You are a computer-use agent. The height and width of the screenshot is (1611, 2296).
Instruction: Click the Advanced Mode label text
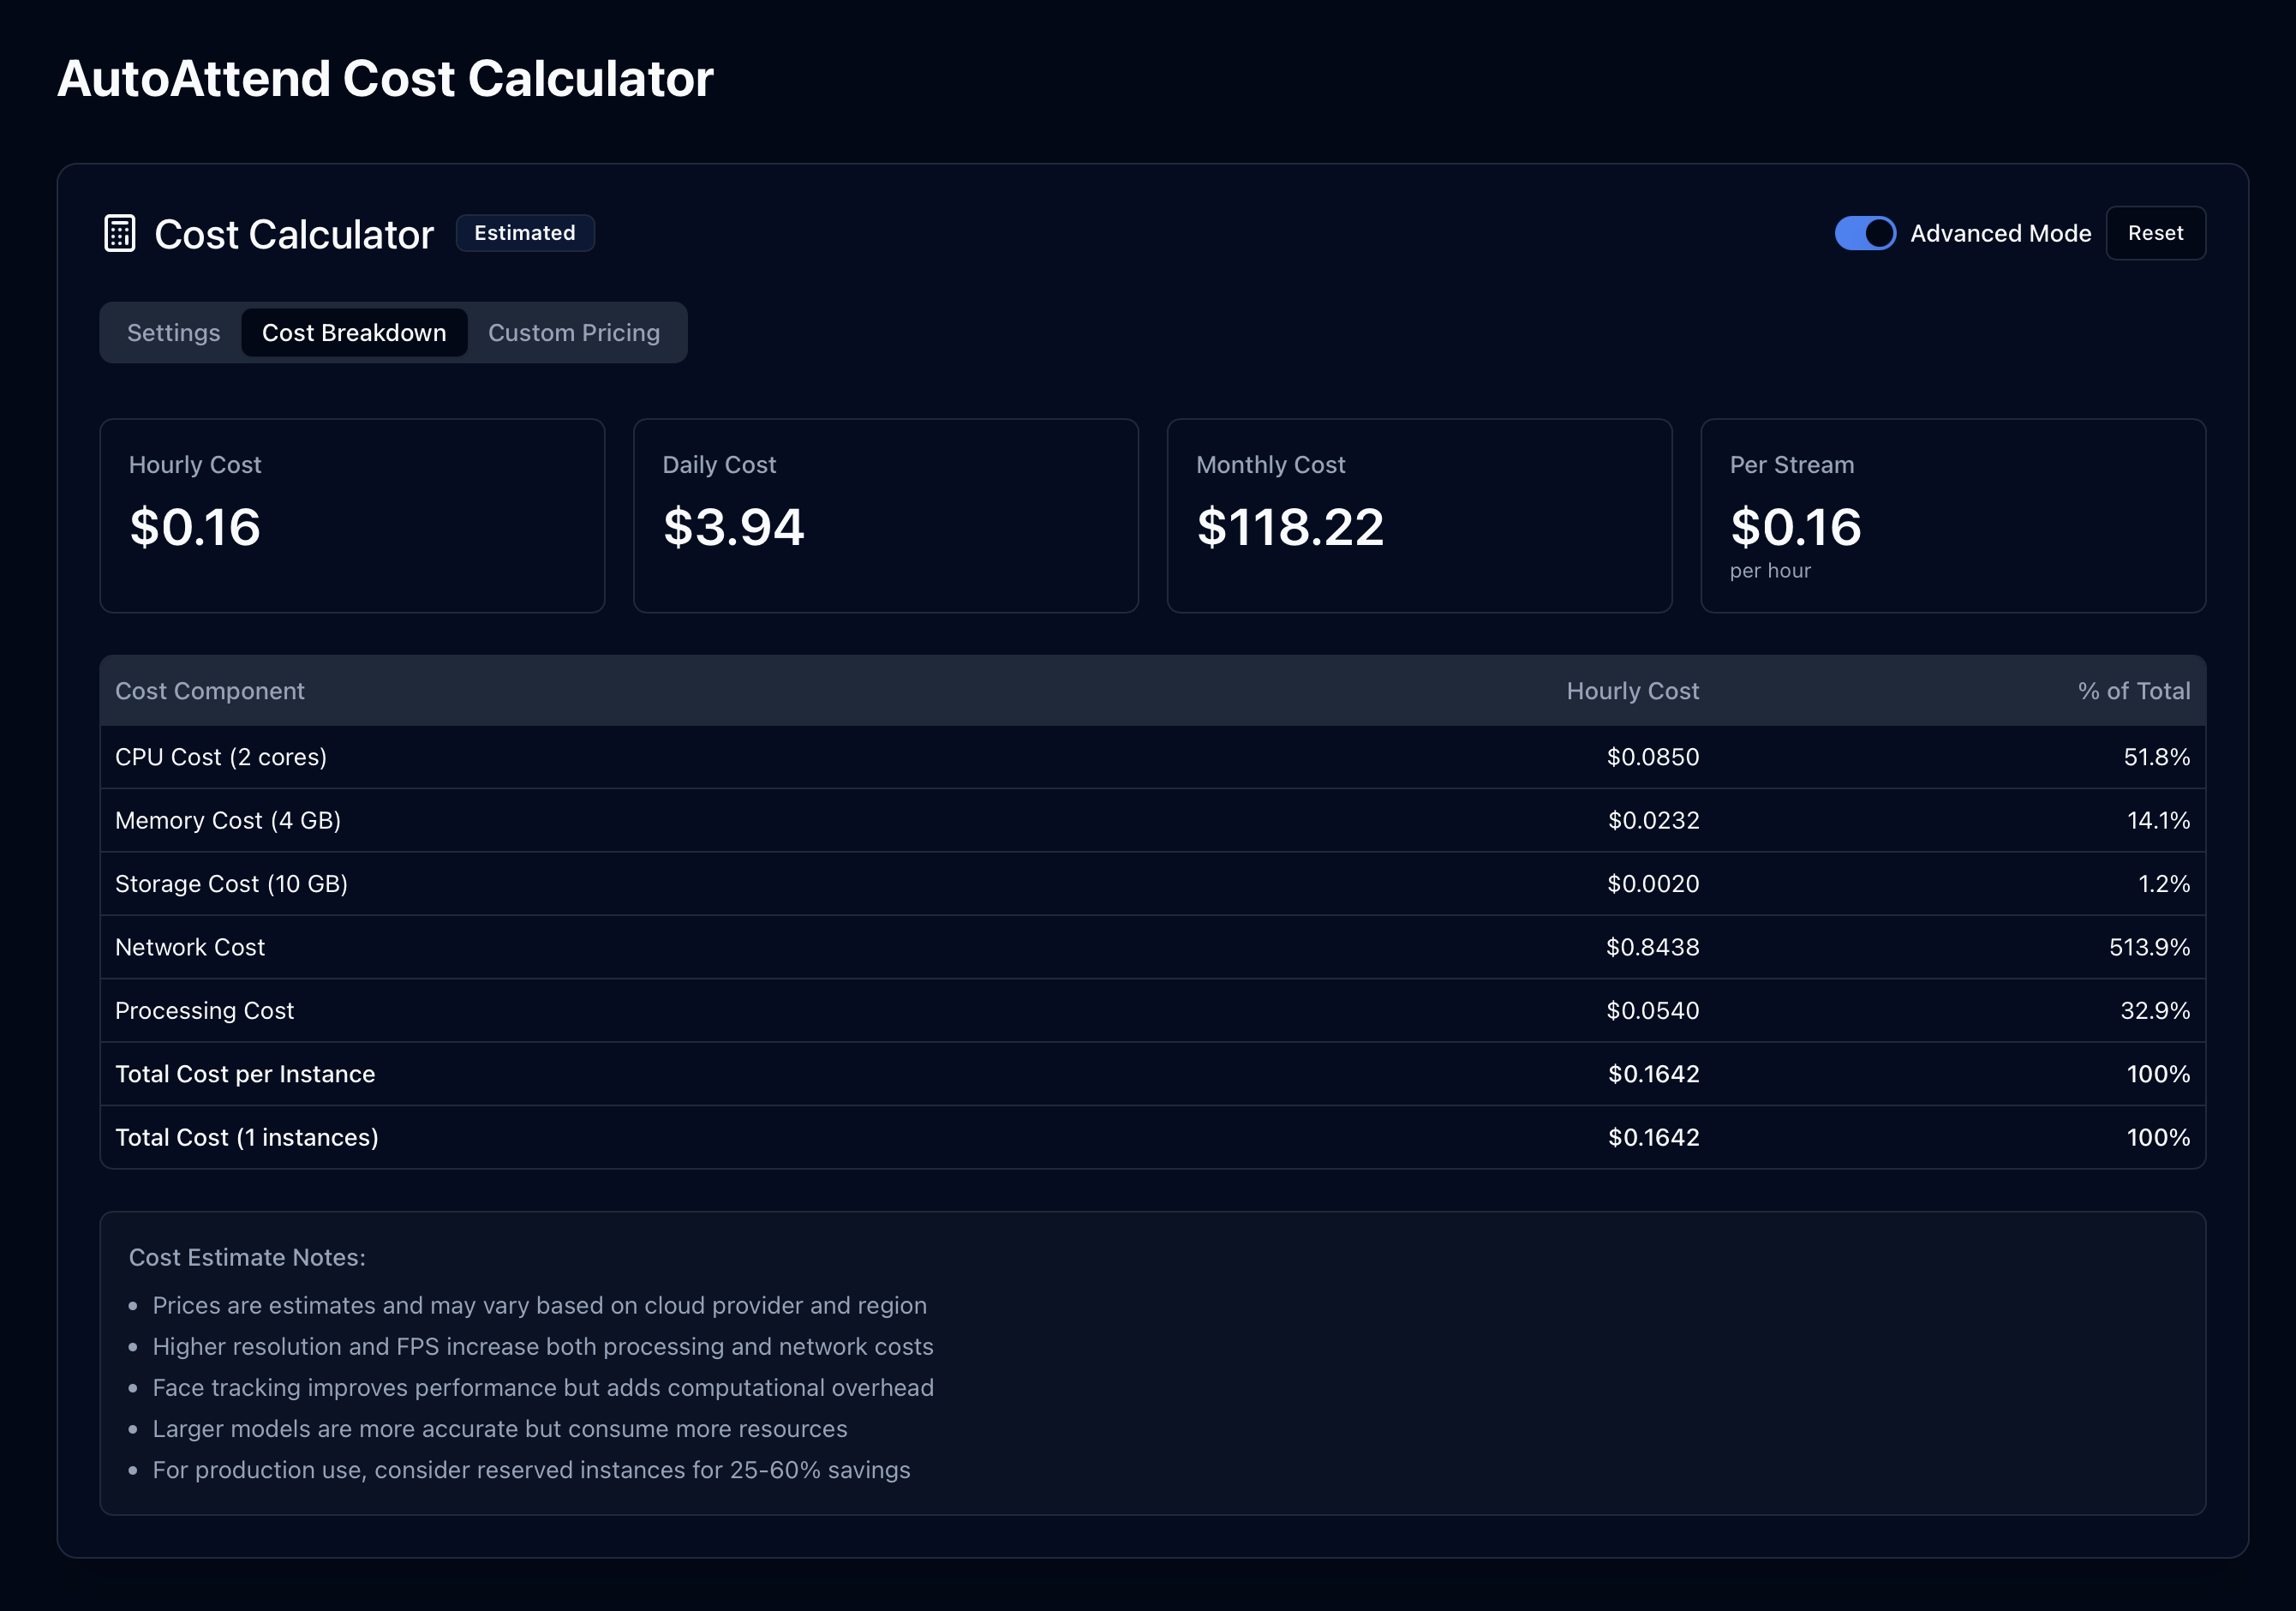point(2000,233)
